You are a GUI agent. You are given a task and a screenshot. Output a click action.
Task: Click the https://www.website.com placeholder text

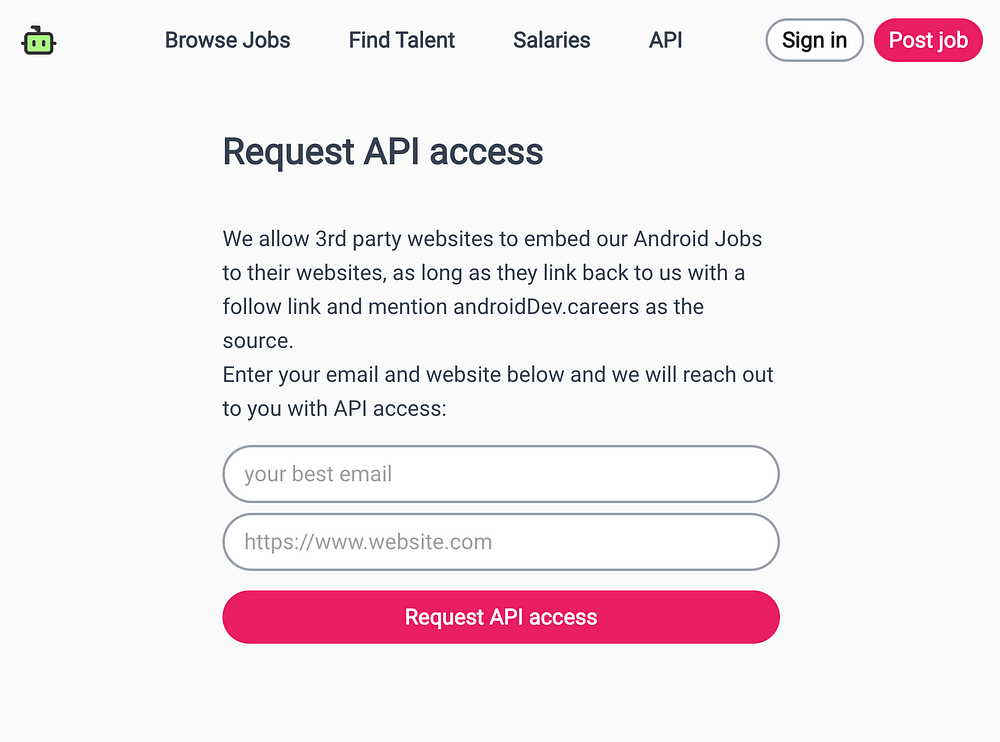368,542
